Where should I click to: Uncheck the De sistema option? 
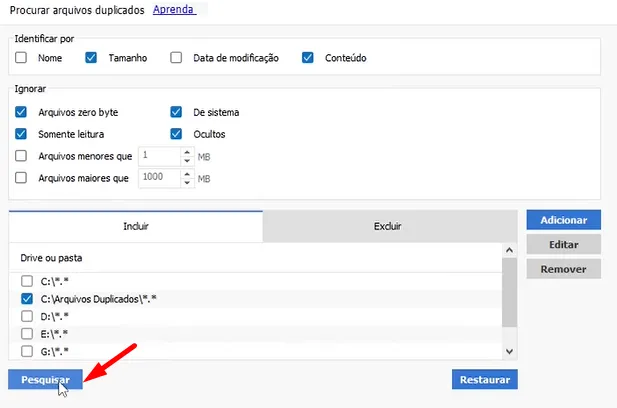[176, 112]
